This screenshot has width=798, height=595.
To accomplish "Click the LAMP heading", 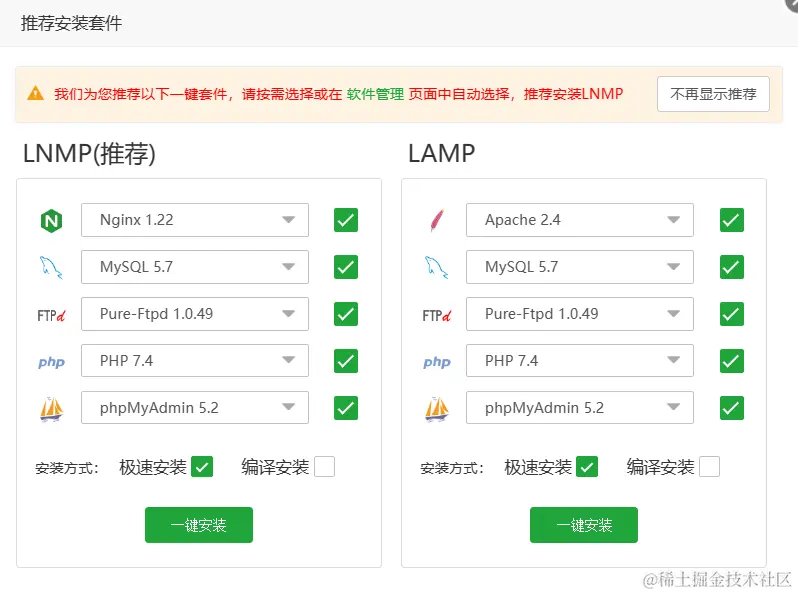I will (x=442, y=154).
